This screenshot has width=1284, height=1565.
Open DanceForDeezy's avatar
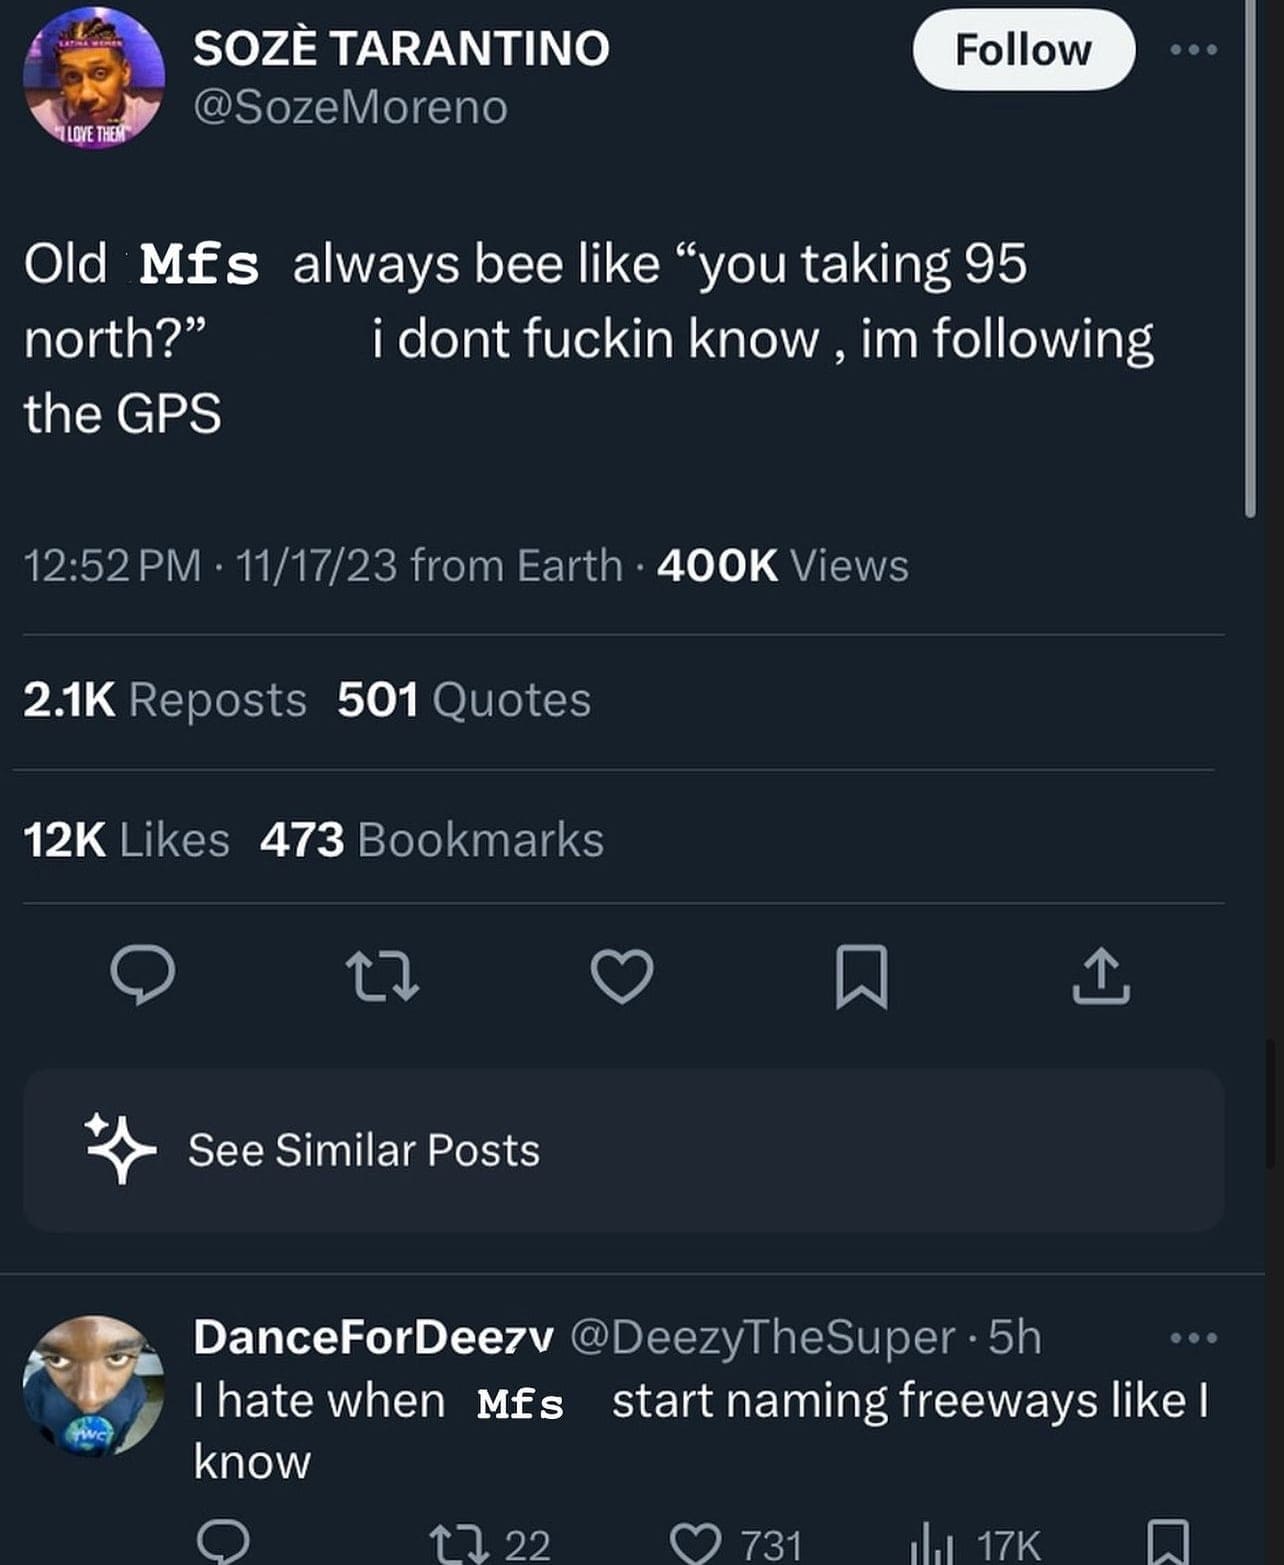coord(94,1385)
